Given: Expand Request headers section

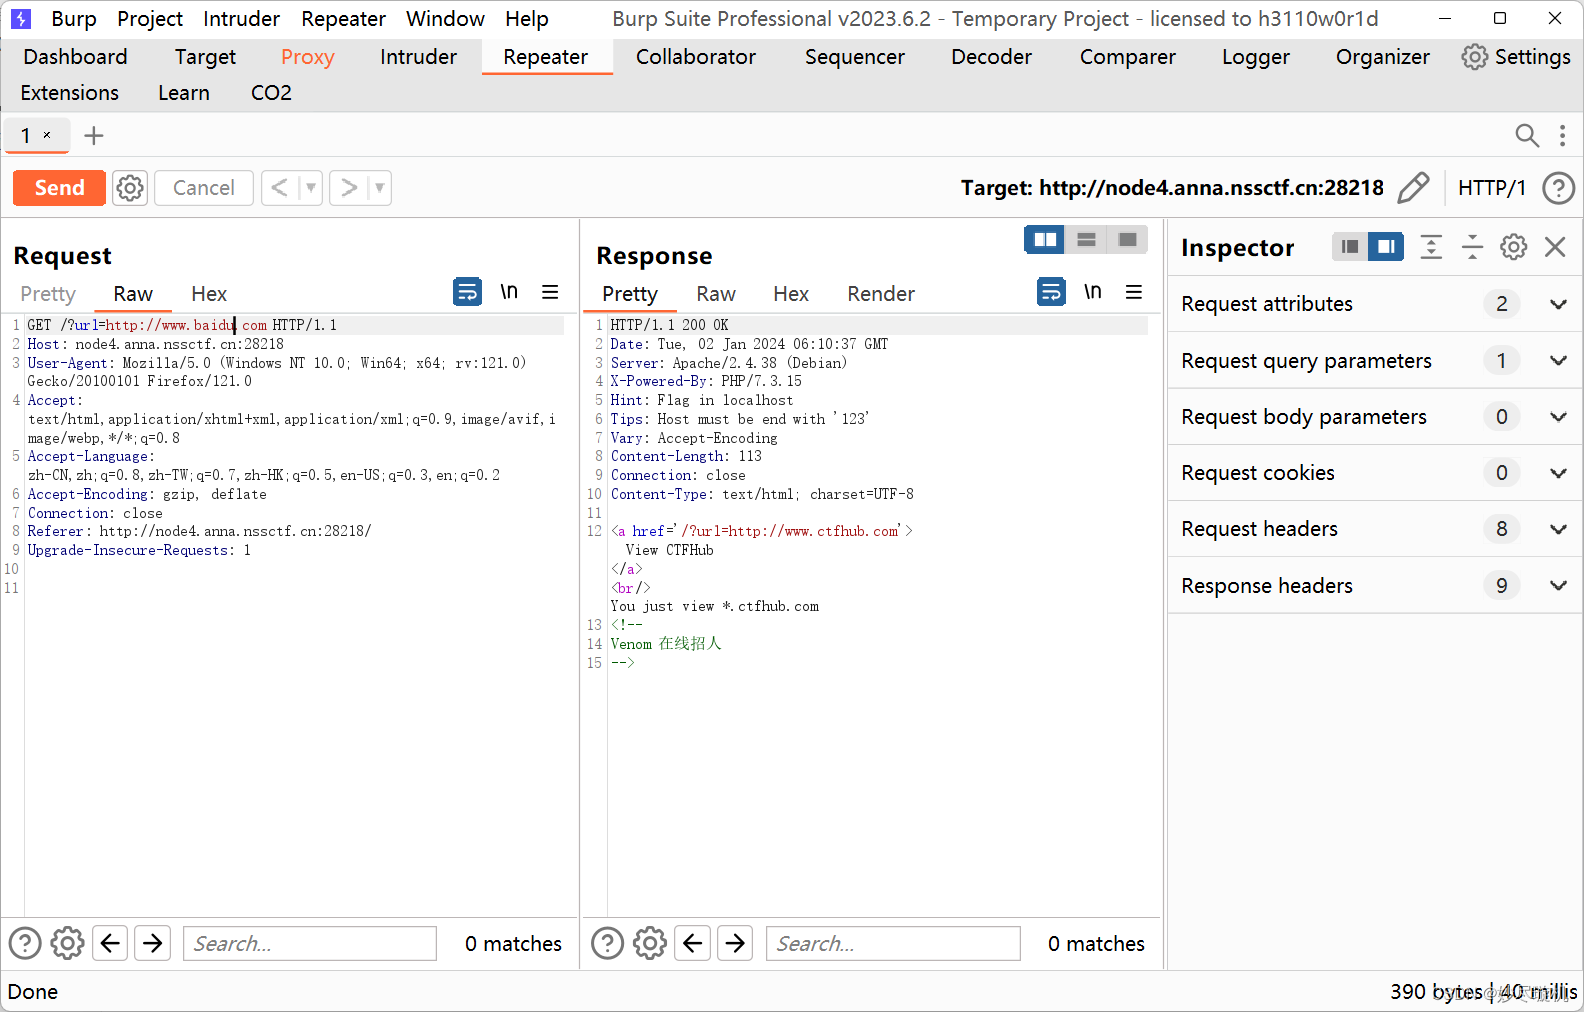Looking at the screenshot, I should [1375, 529].
